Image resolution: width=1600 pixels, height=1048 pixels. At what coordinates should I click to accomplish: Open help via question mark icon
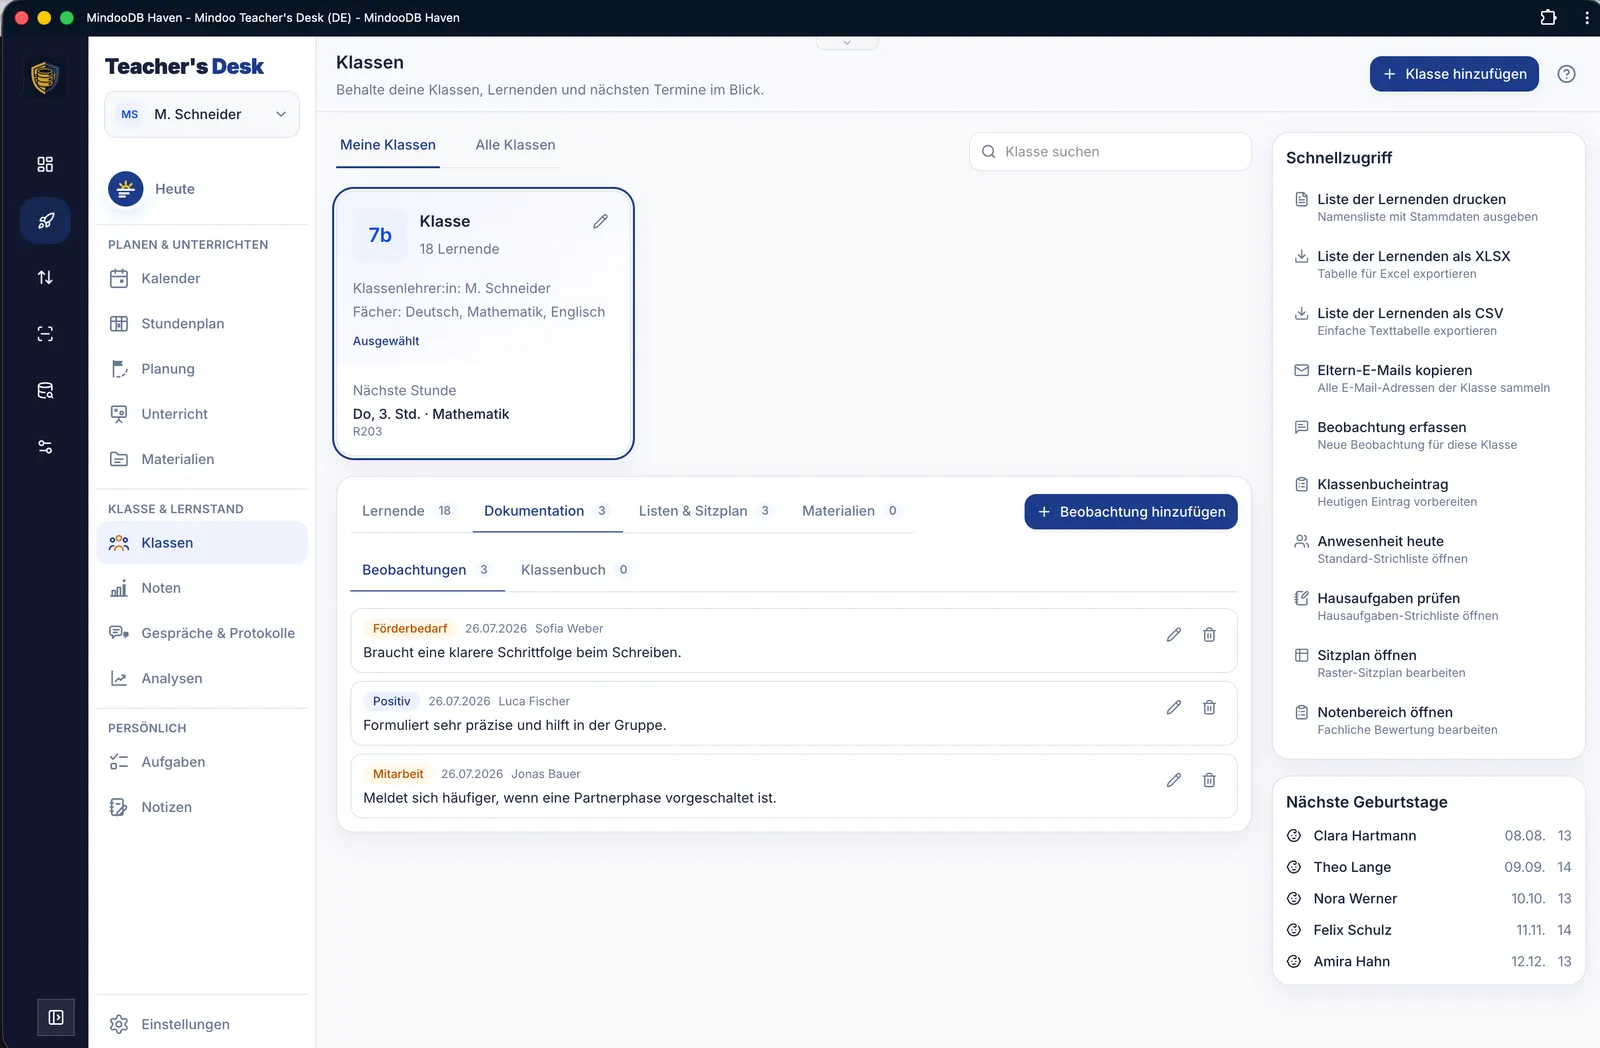coord(1567,74)
